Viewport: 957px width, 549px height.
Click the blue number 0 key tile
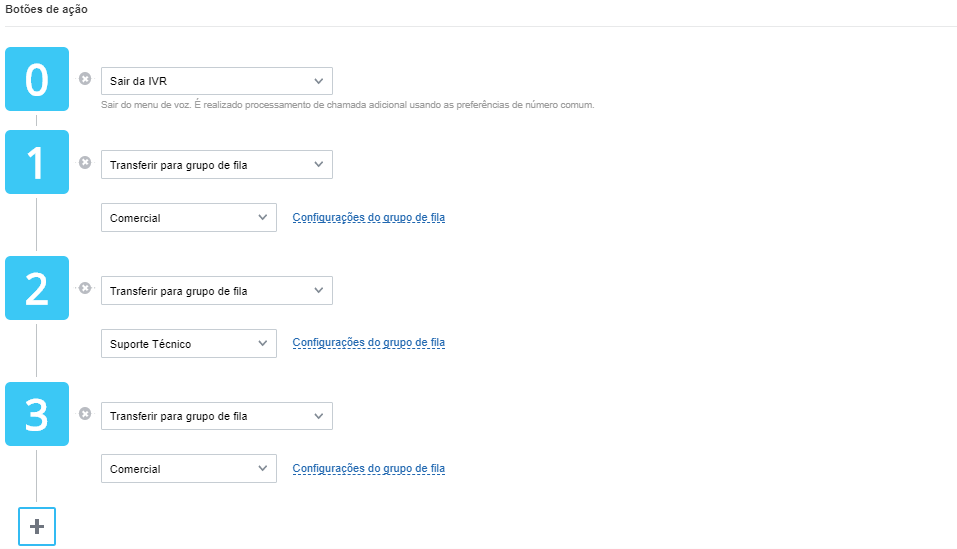click(x=37, y=79)
